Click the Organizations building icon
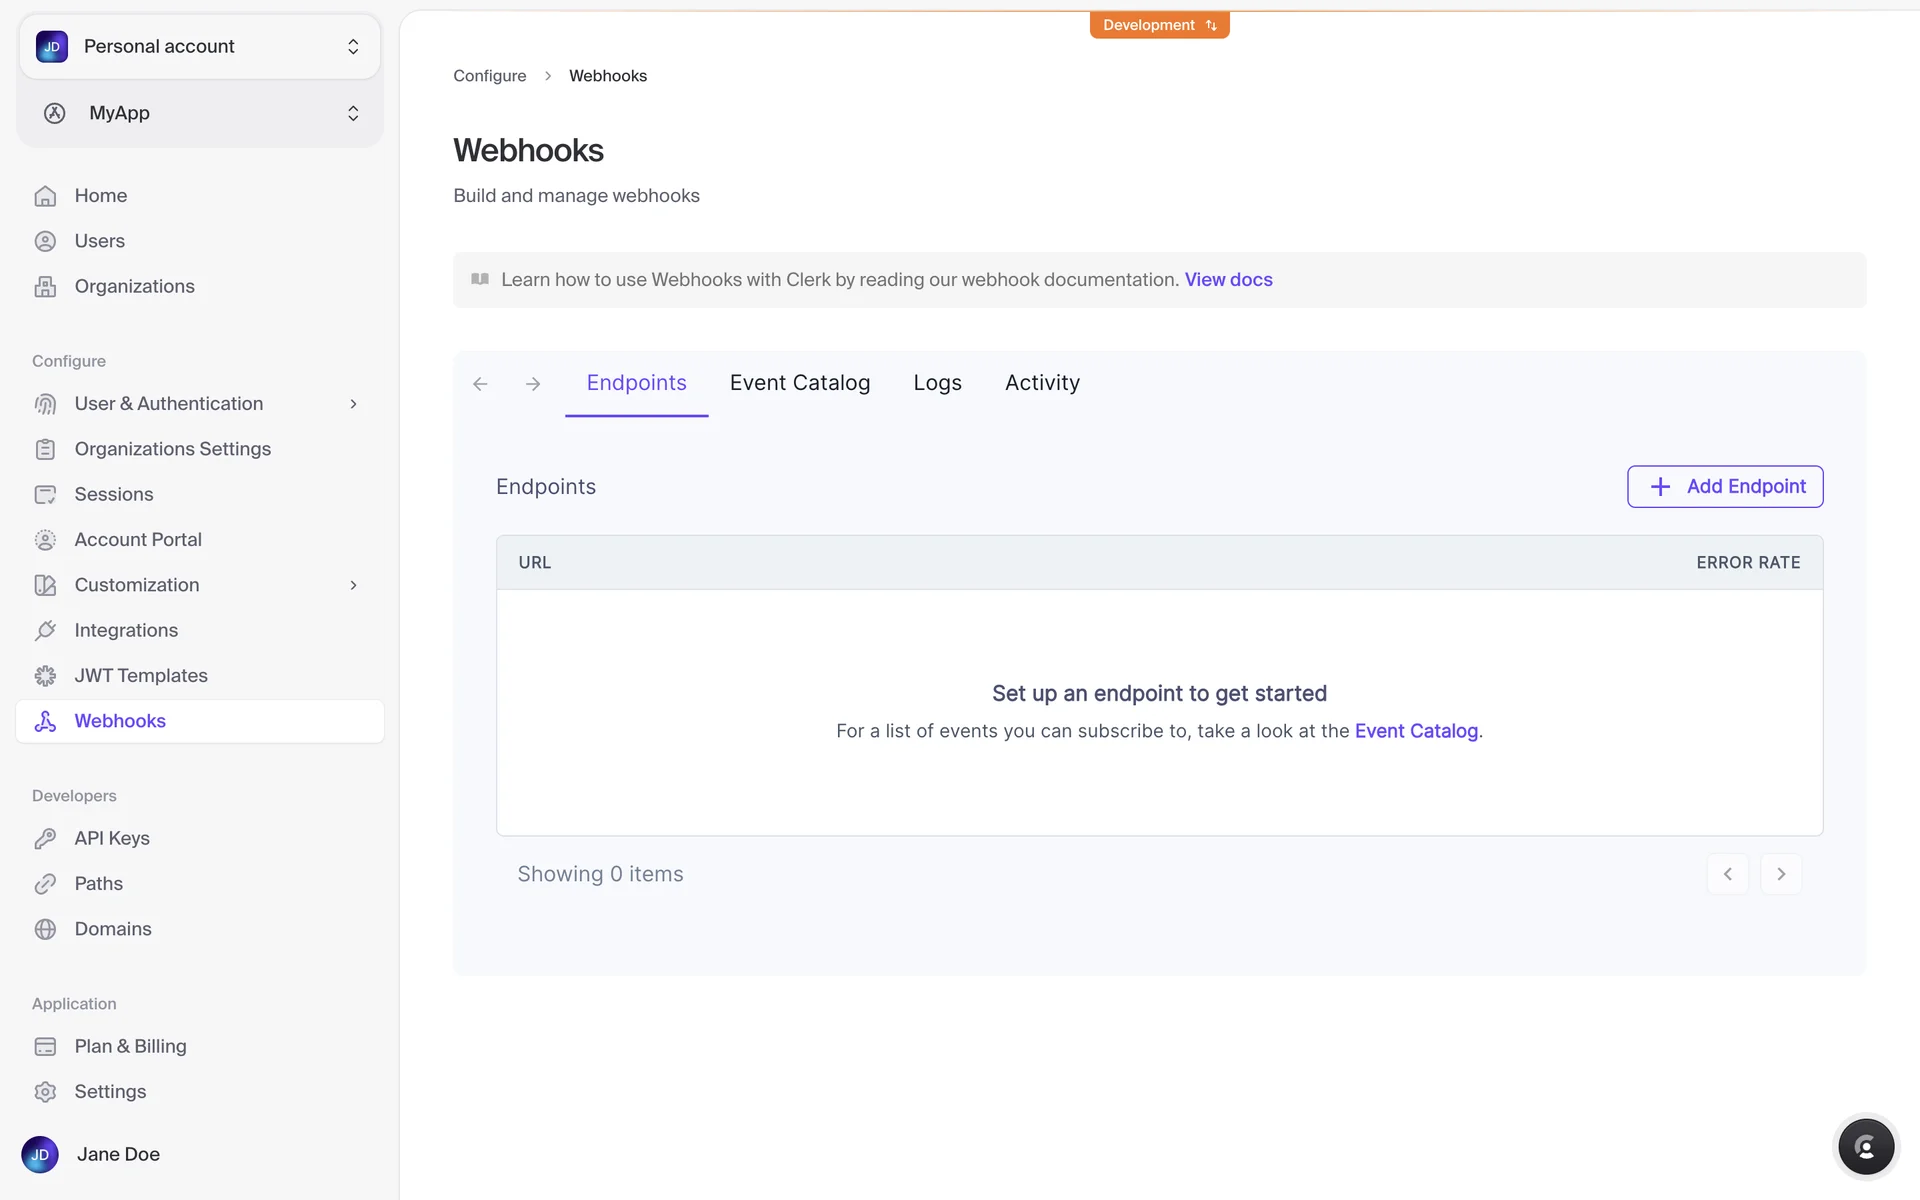This screenshot has height=1200, width=1920. (x=45, y=287)
